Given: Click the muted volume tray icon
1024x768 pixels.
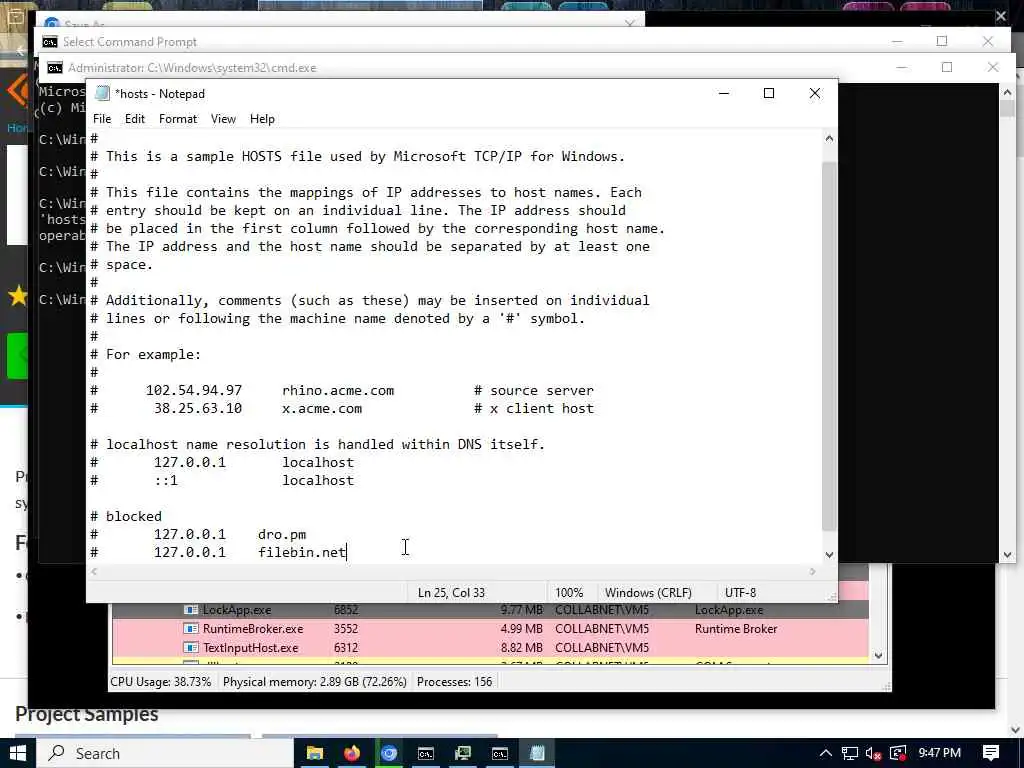Looking at the screenshot, I should click(873, 754).
